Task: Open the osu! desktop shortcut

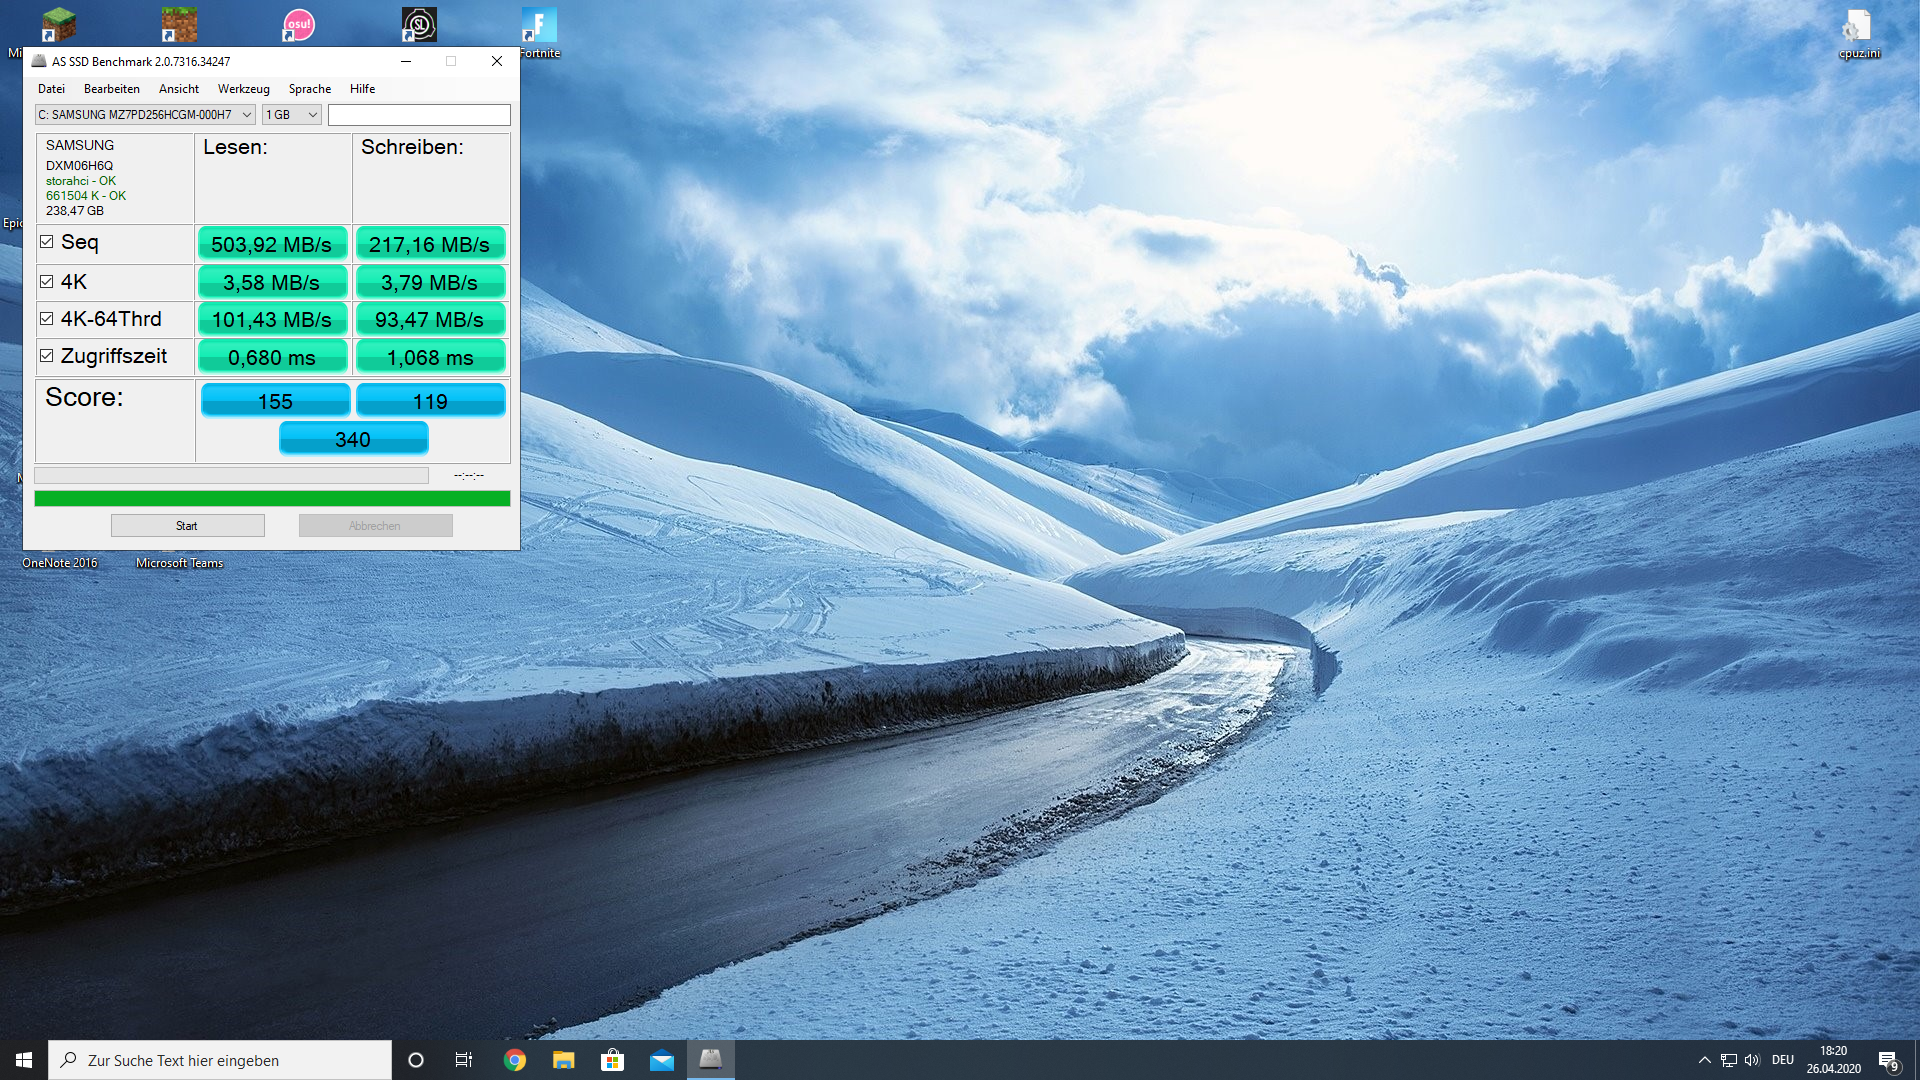Action: tap(299, 25)
